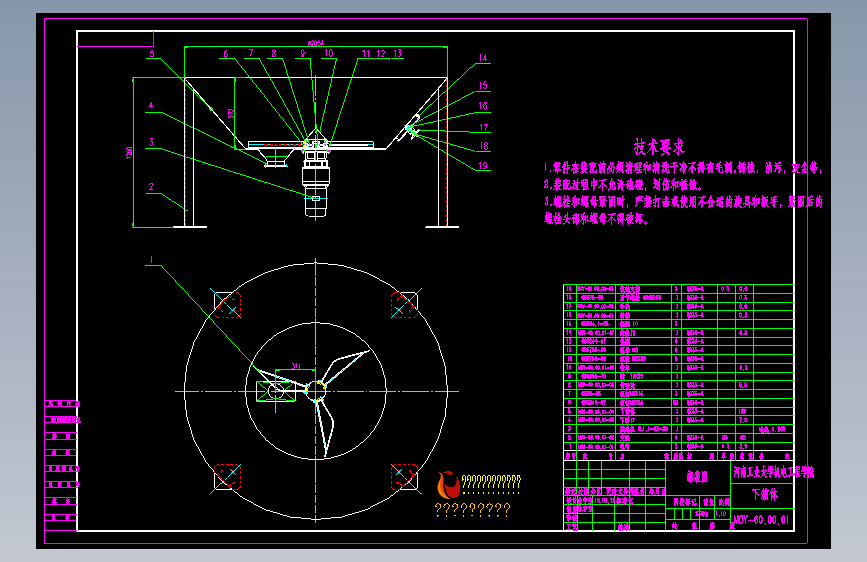Click parts list row number 19

click(678, 289)
